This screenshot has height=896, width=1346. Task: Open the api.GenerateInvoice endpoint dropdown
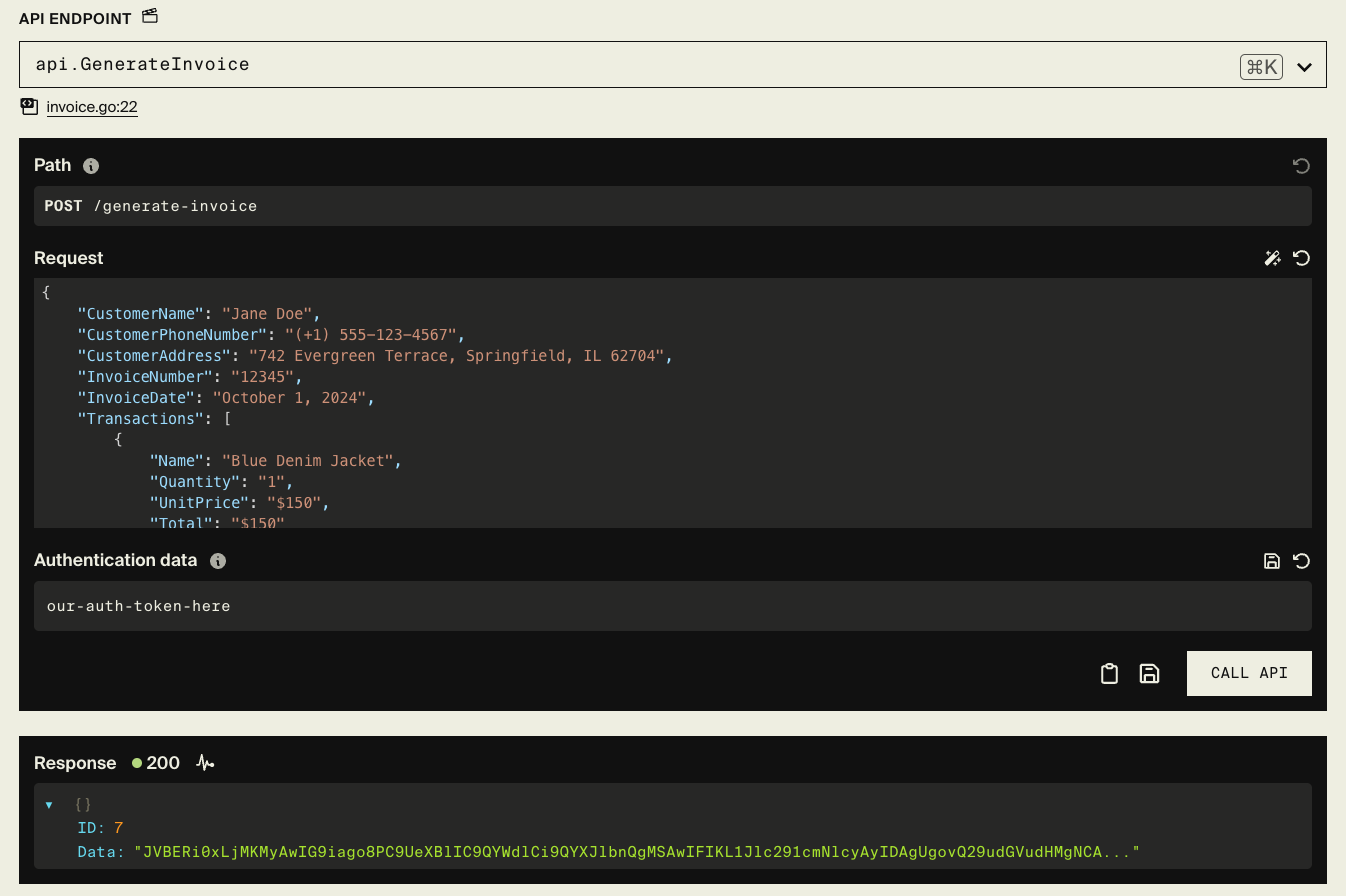coord(672,65)
